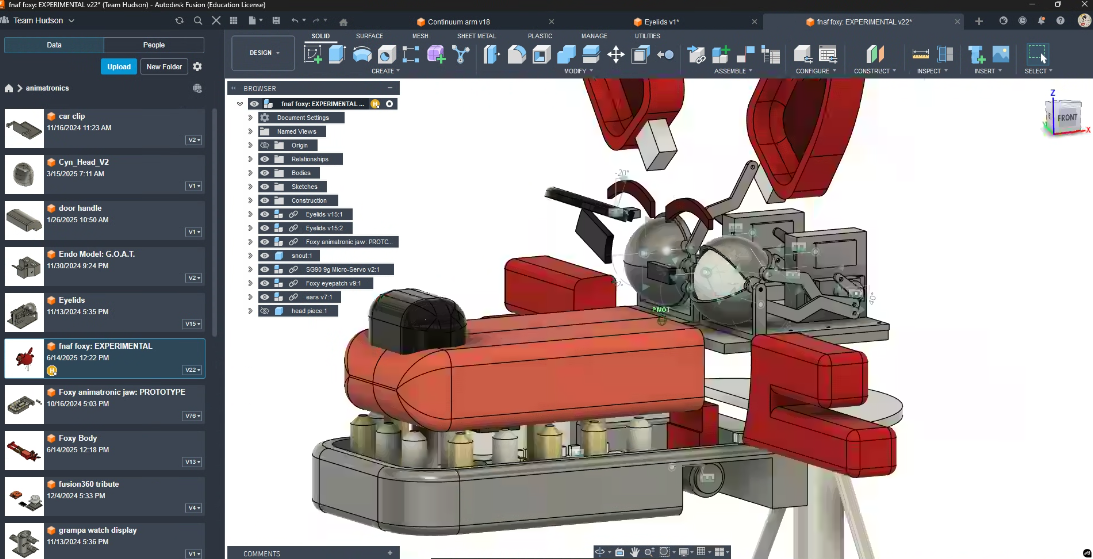Click the New Folder button
Screen dimensions: 1093x559
164,67
